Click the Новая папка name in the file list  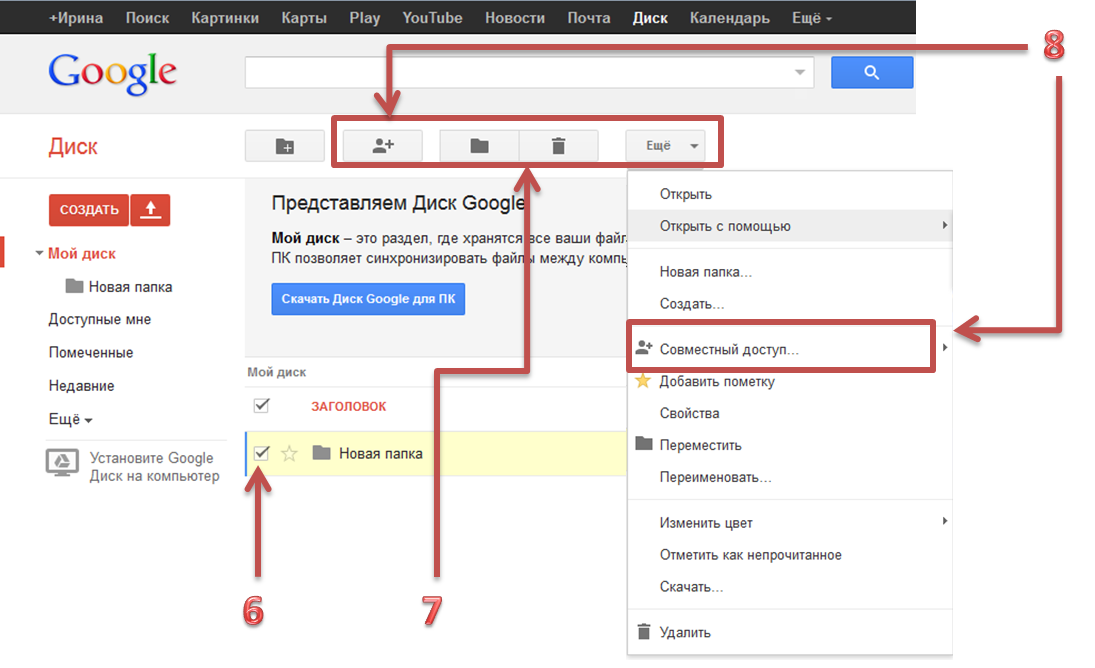[381, 454]
